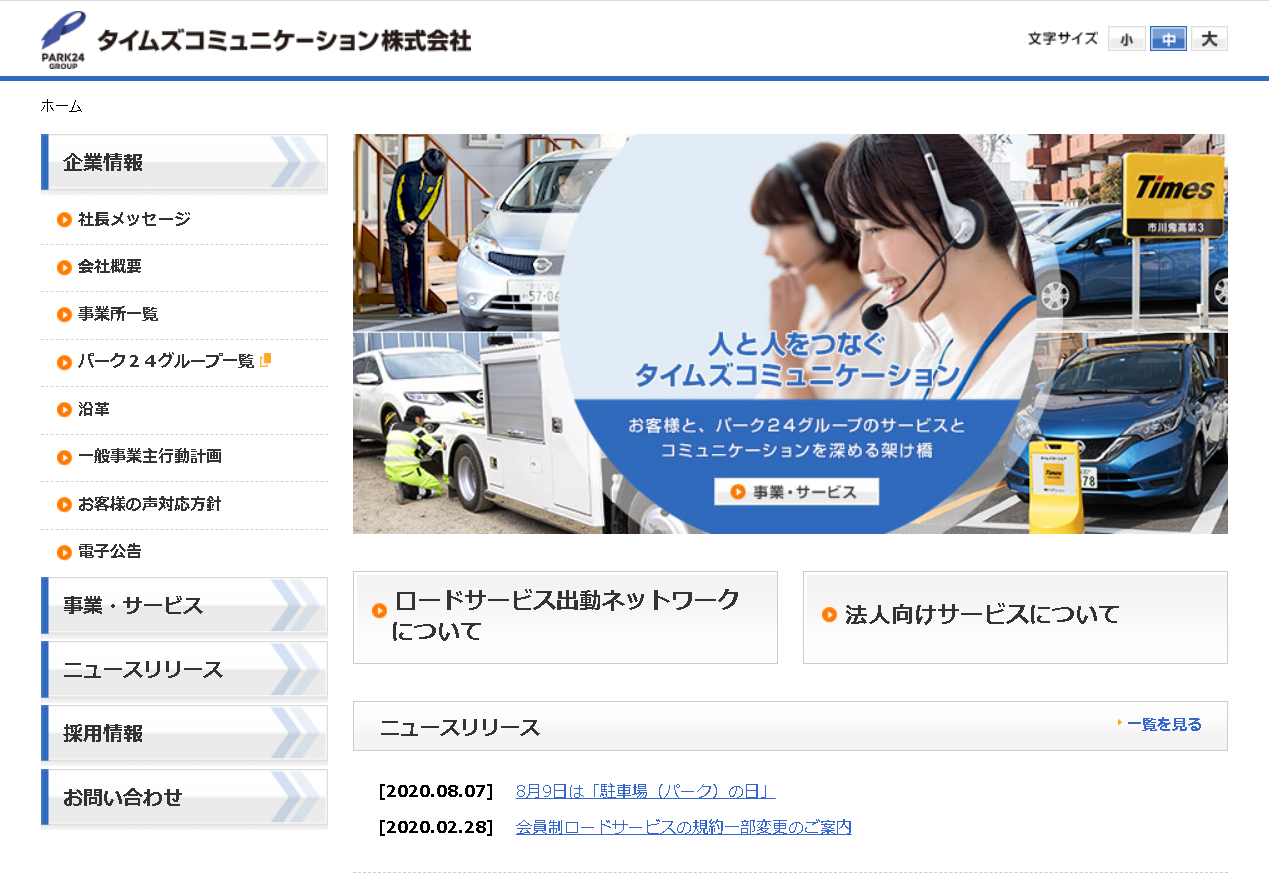The width and height of the screenshot is (1269, 895).
Task: Click the 事業・サービス button in the banner
Action: (x=796, y=492)
